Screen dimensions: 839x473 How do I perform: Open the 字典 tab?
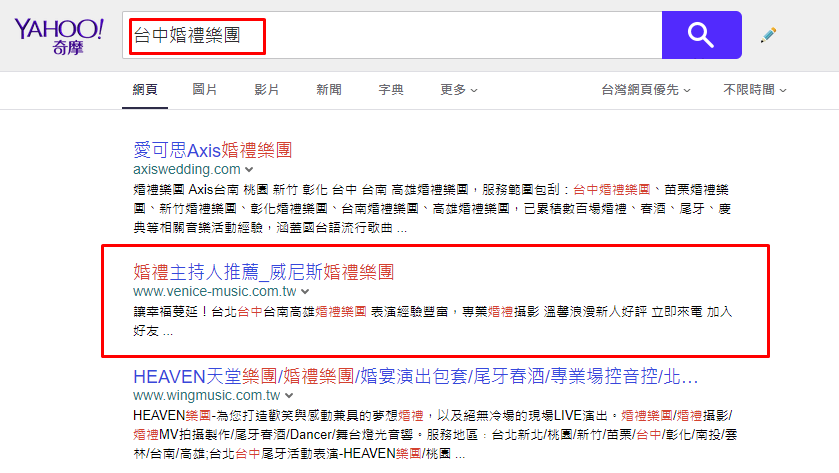(391, 89)
